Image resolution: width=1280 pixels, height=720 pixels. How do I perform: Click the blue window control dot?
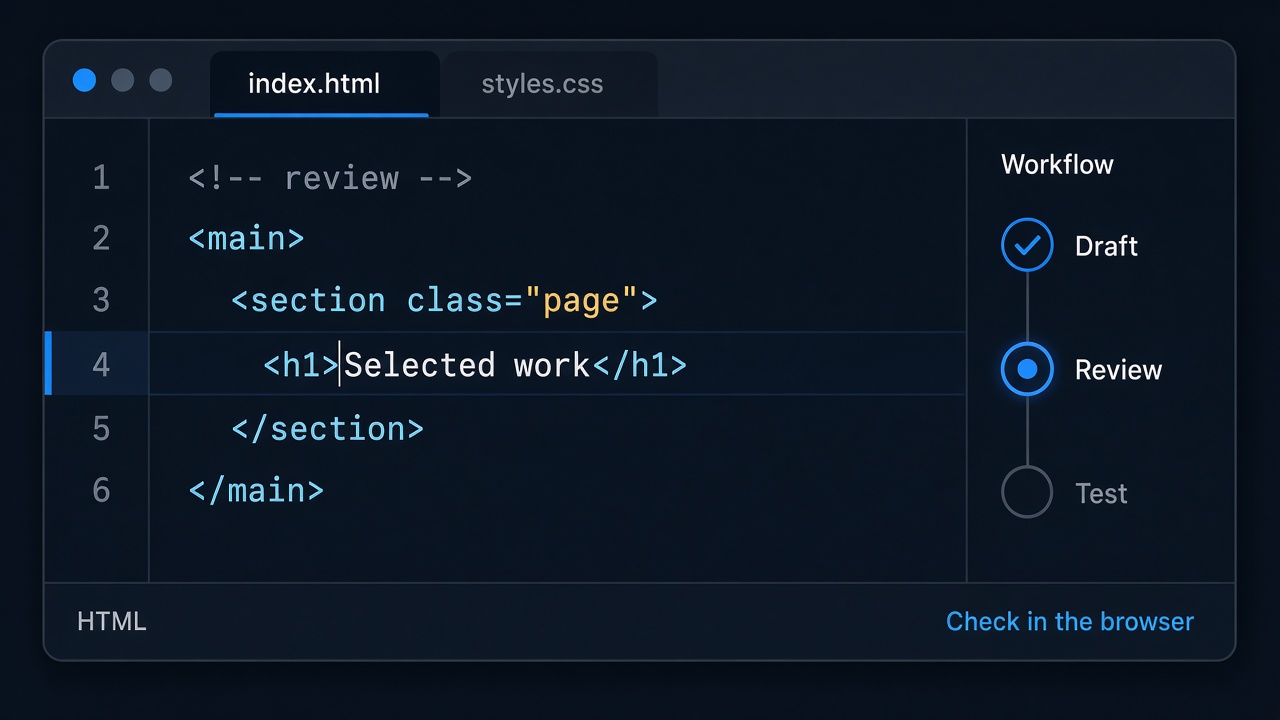pyautogui.click(x=85, y=80)
